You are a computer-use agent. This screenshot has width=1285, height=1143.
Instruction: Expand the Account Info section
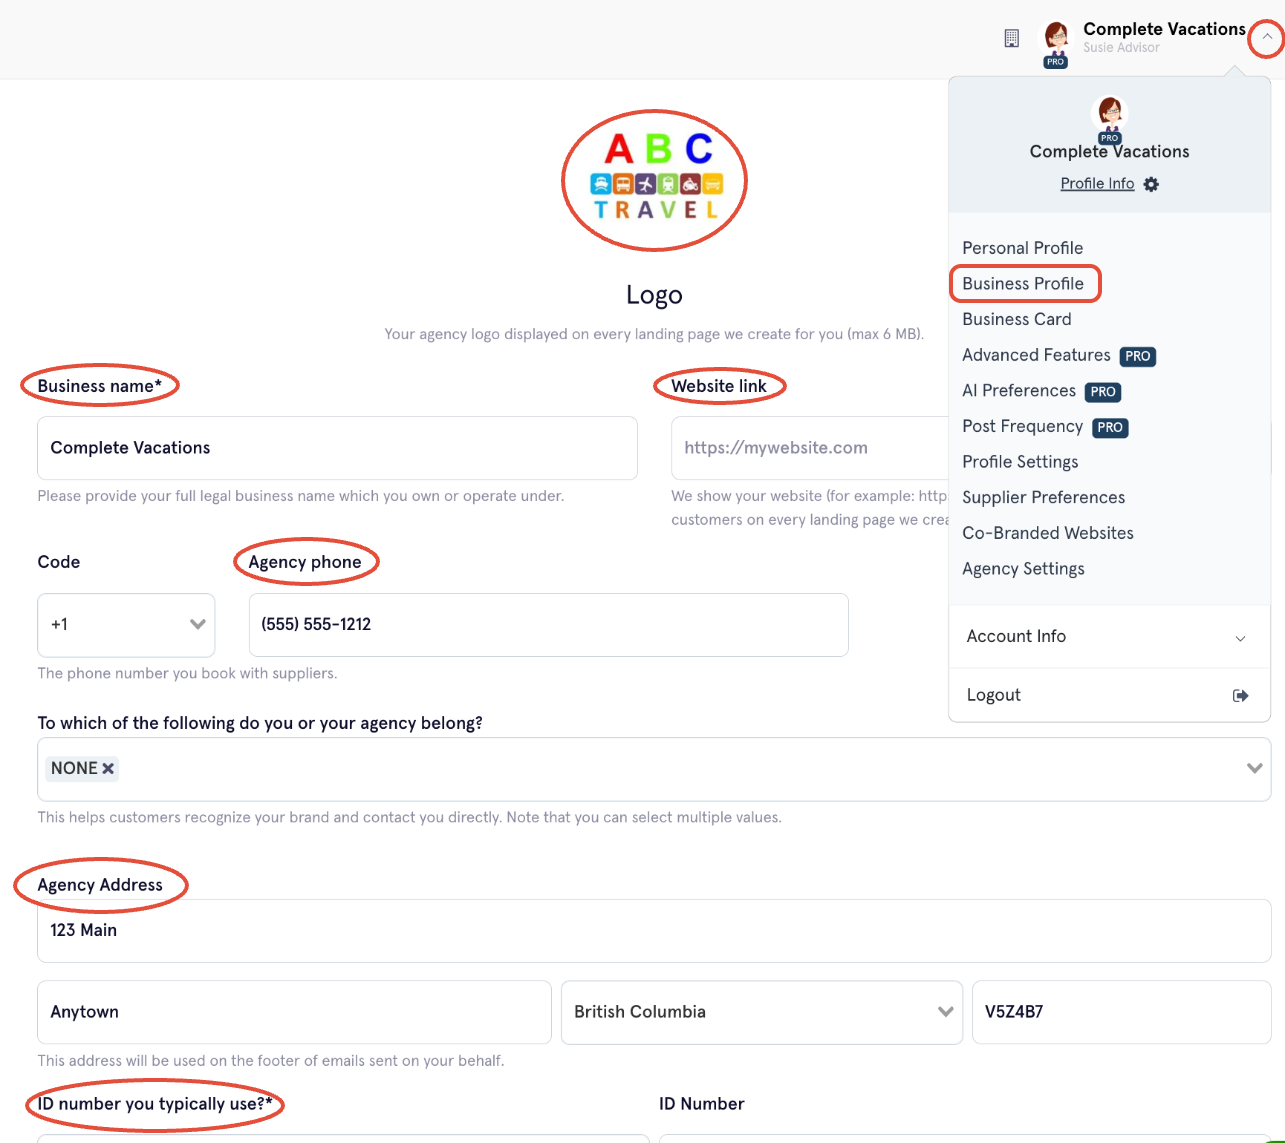tap(1109, 637)
